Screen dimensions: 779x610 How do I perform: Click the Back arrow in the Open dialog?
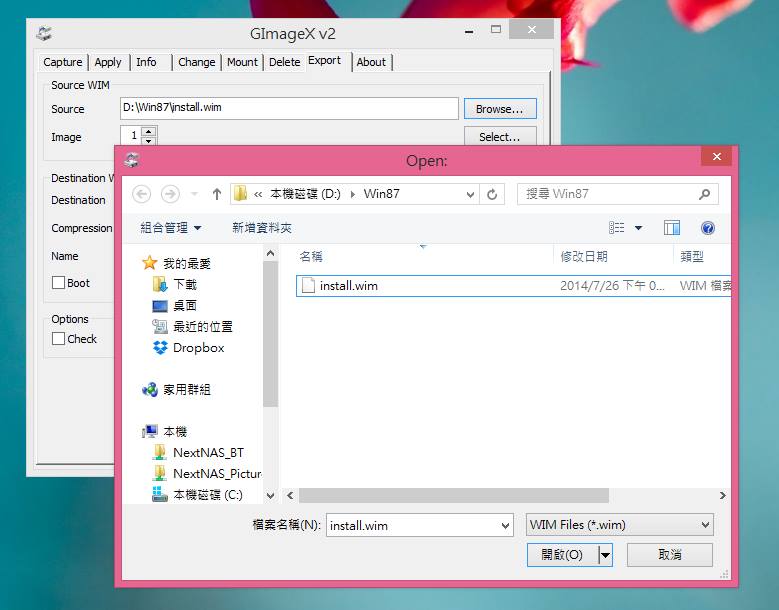pyautogui.click(x=142, y=194)
